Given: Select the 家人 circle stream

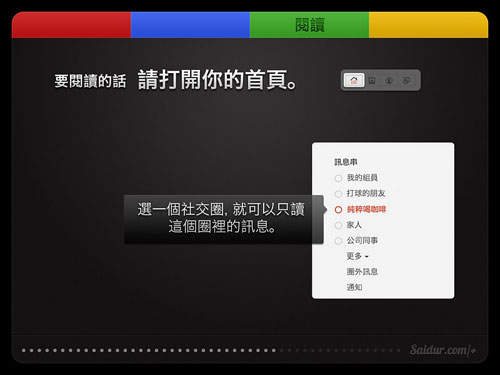Looking at the screenshot, I should pyautogui.click(x=348, y=225).
